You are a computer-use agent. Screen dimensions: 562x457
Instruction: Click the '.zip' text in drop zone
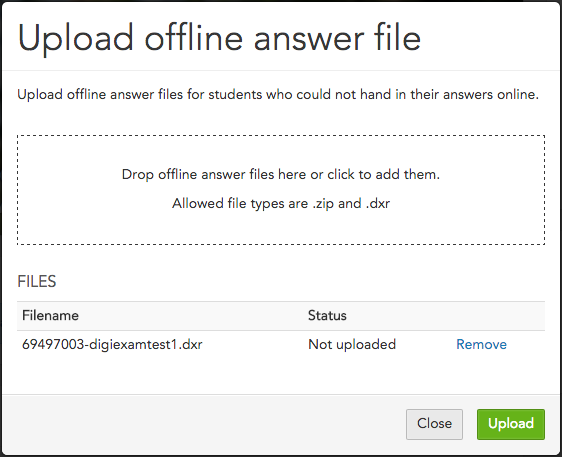click(x=323, y=204)
